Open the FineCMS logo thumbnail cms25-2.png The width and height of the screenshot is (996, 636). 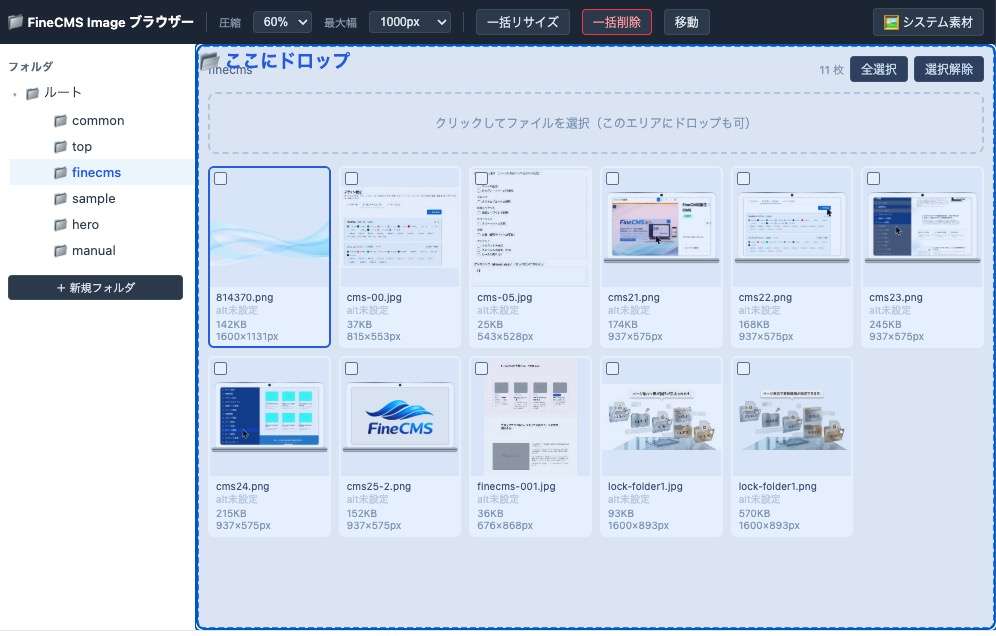coord(400,417)
